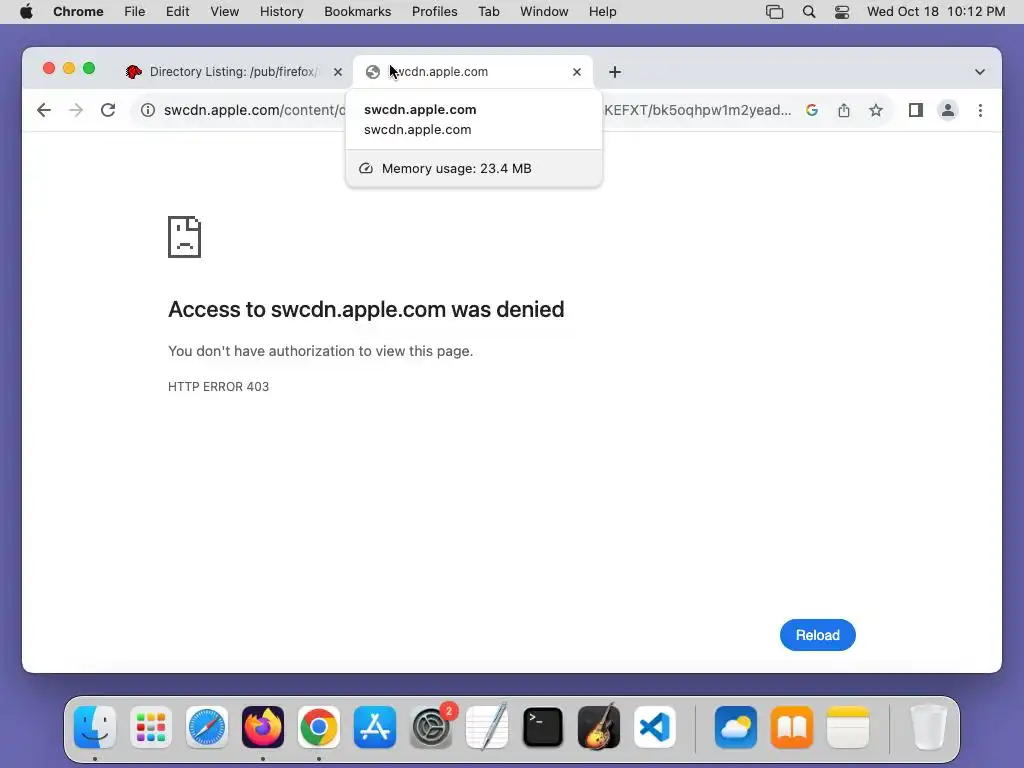Click the sad page error icon
This screenshot has height=768, width=1024.
pyautogui.click(x=184, y=236)
